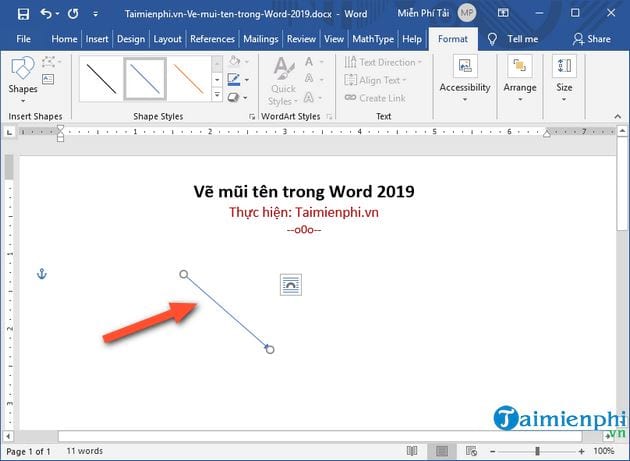
Task: Select the orange line shape style
Action: 188,79
